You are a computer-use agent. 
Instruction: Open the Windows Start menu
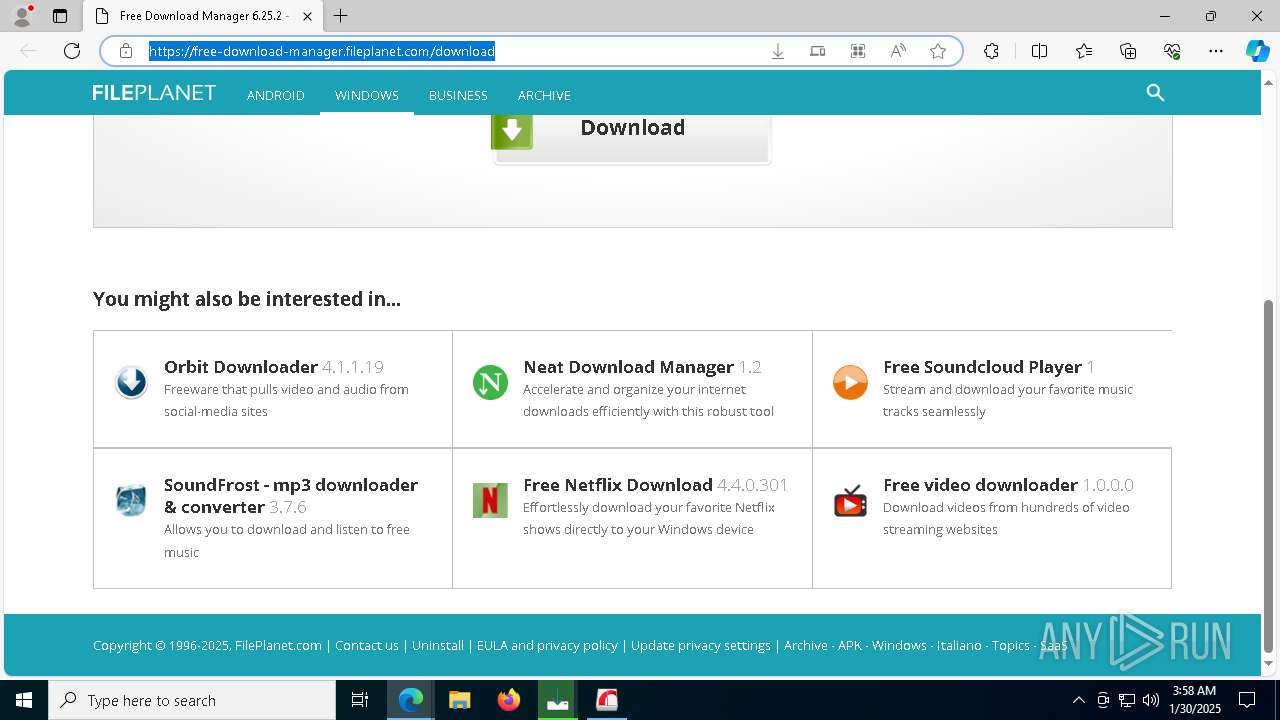tap(24, 700)
